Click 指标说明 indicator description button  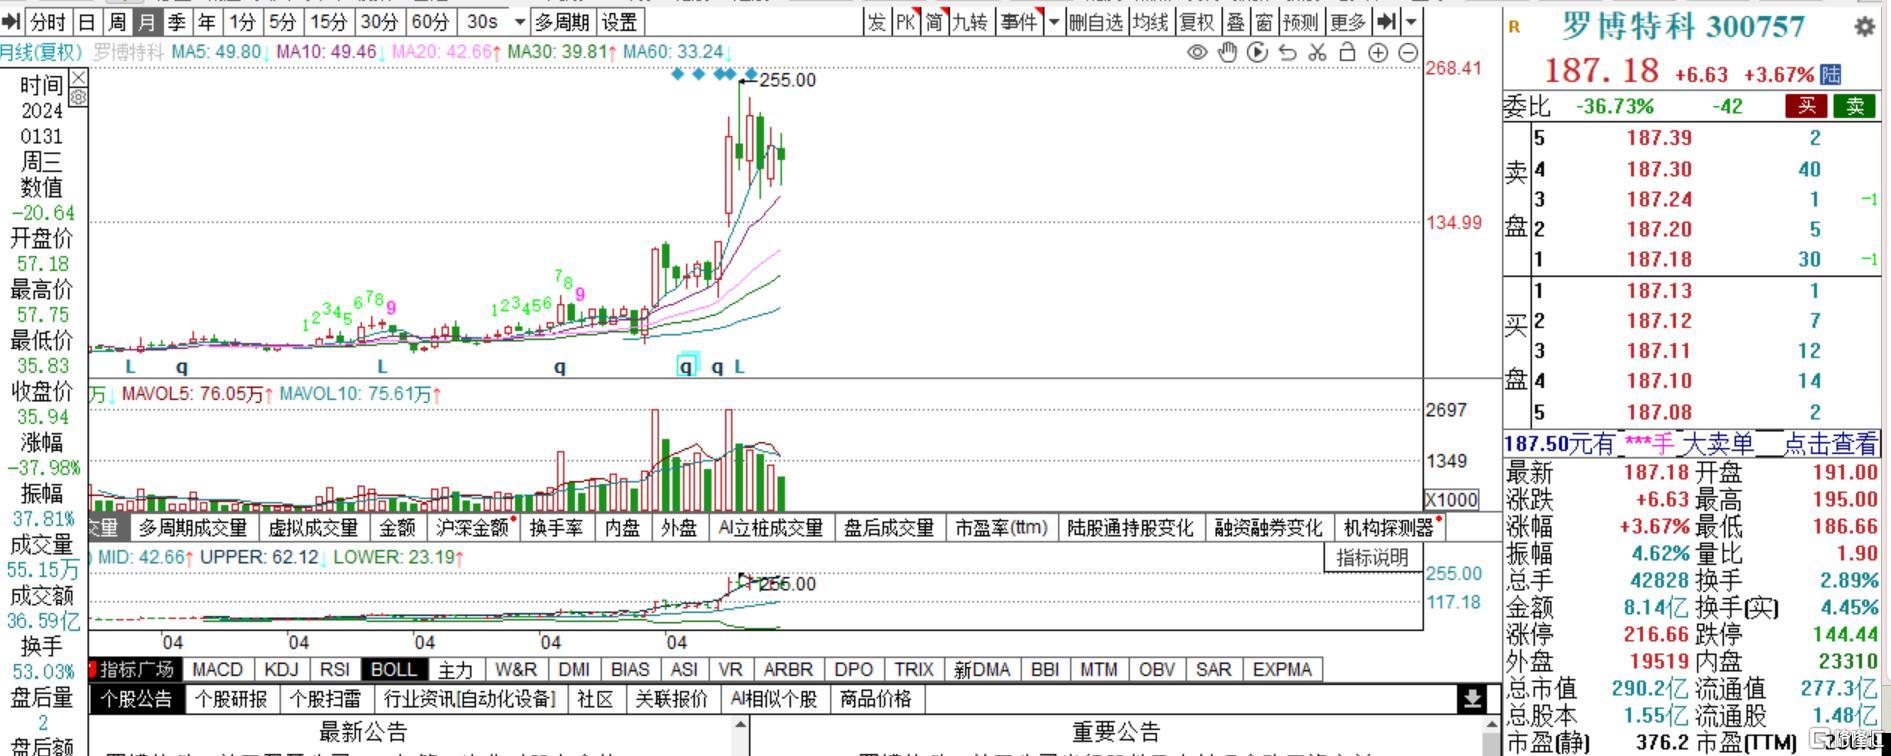[1372, 558]
